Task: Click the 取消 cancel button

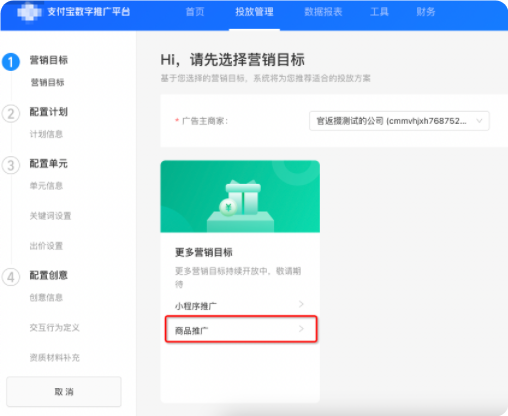Action: 64,392
